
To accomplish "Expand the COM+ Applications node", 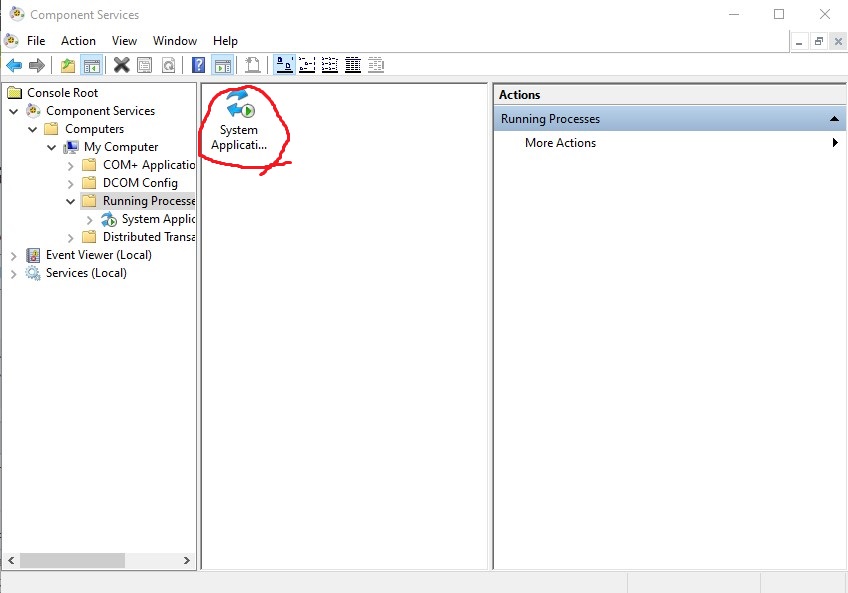I will pyautogui.click(x=70, y=166).
